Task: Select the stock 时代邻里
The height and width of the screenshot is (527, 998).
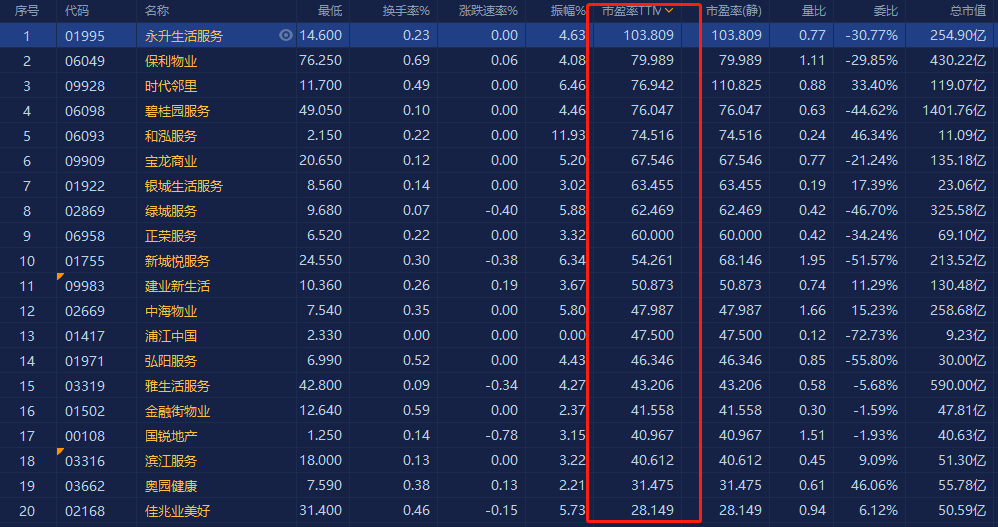Action: 171,86
